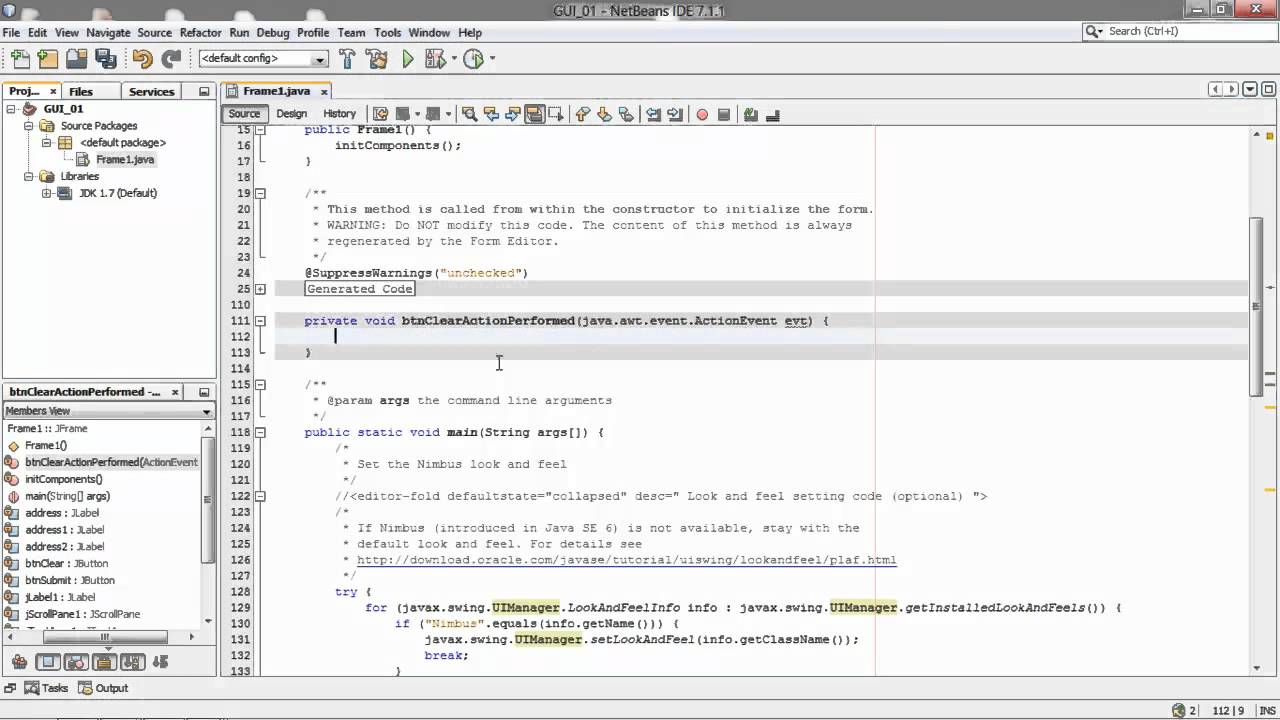
Task: Open the Profile Project dropdown arrow
Action: (491, 59)
